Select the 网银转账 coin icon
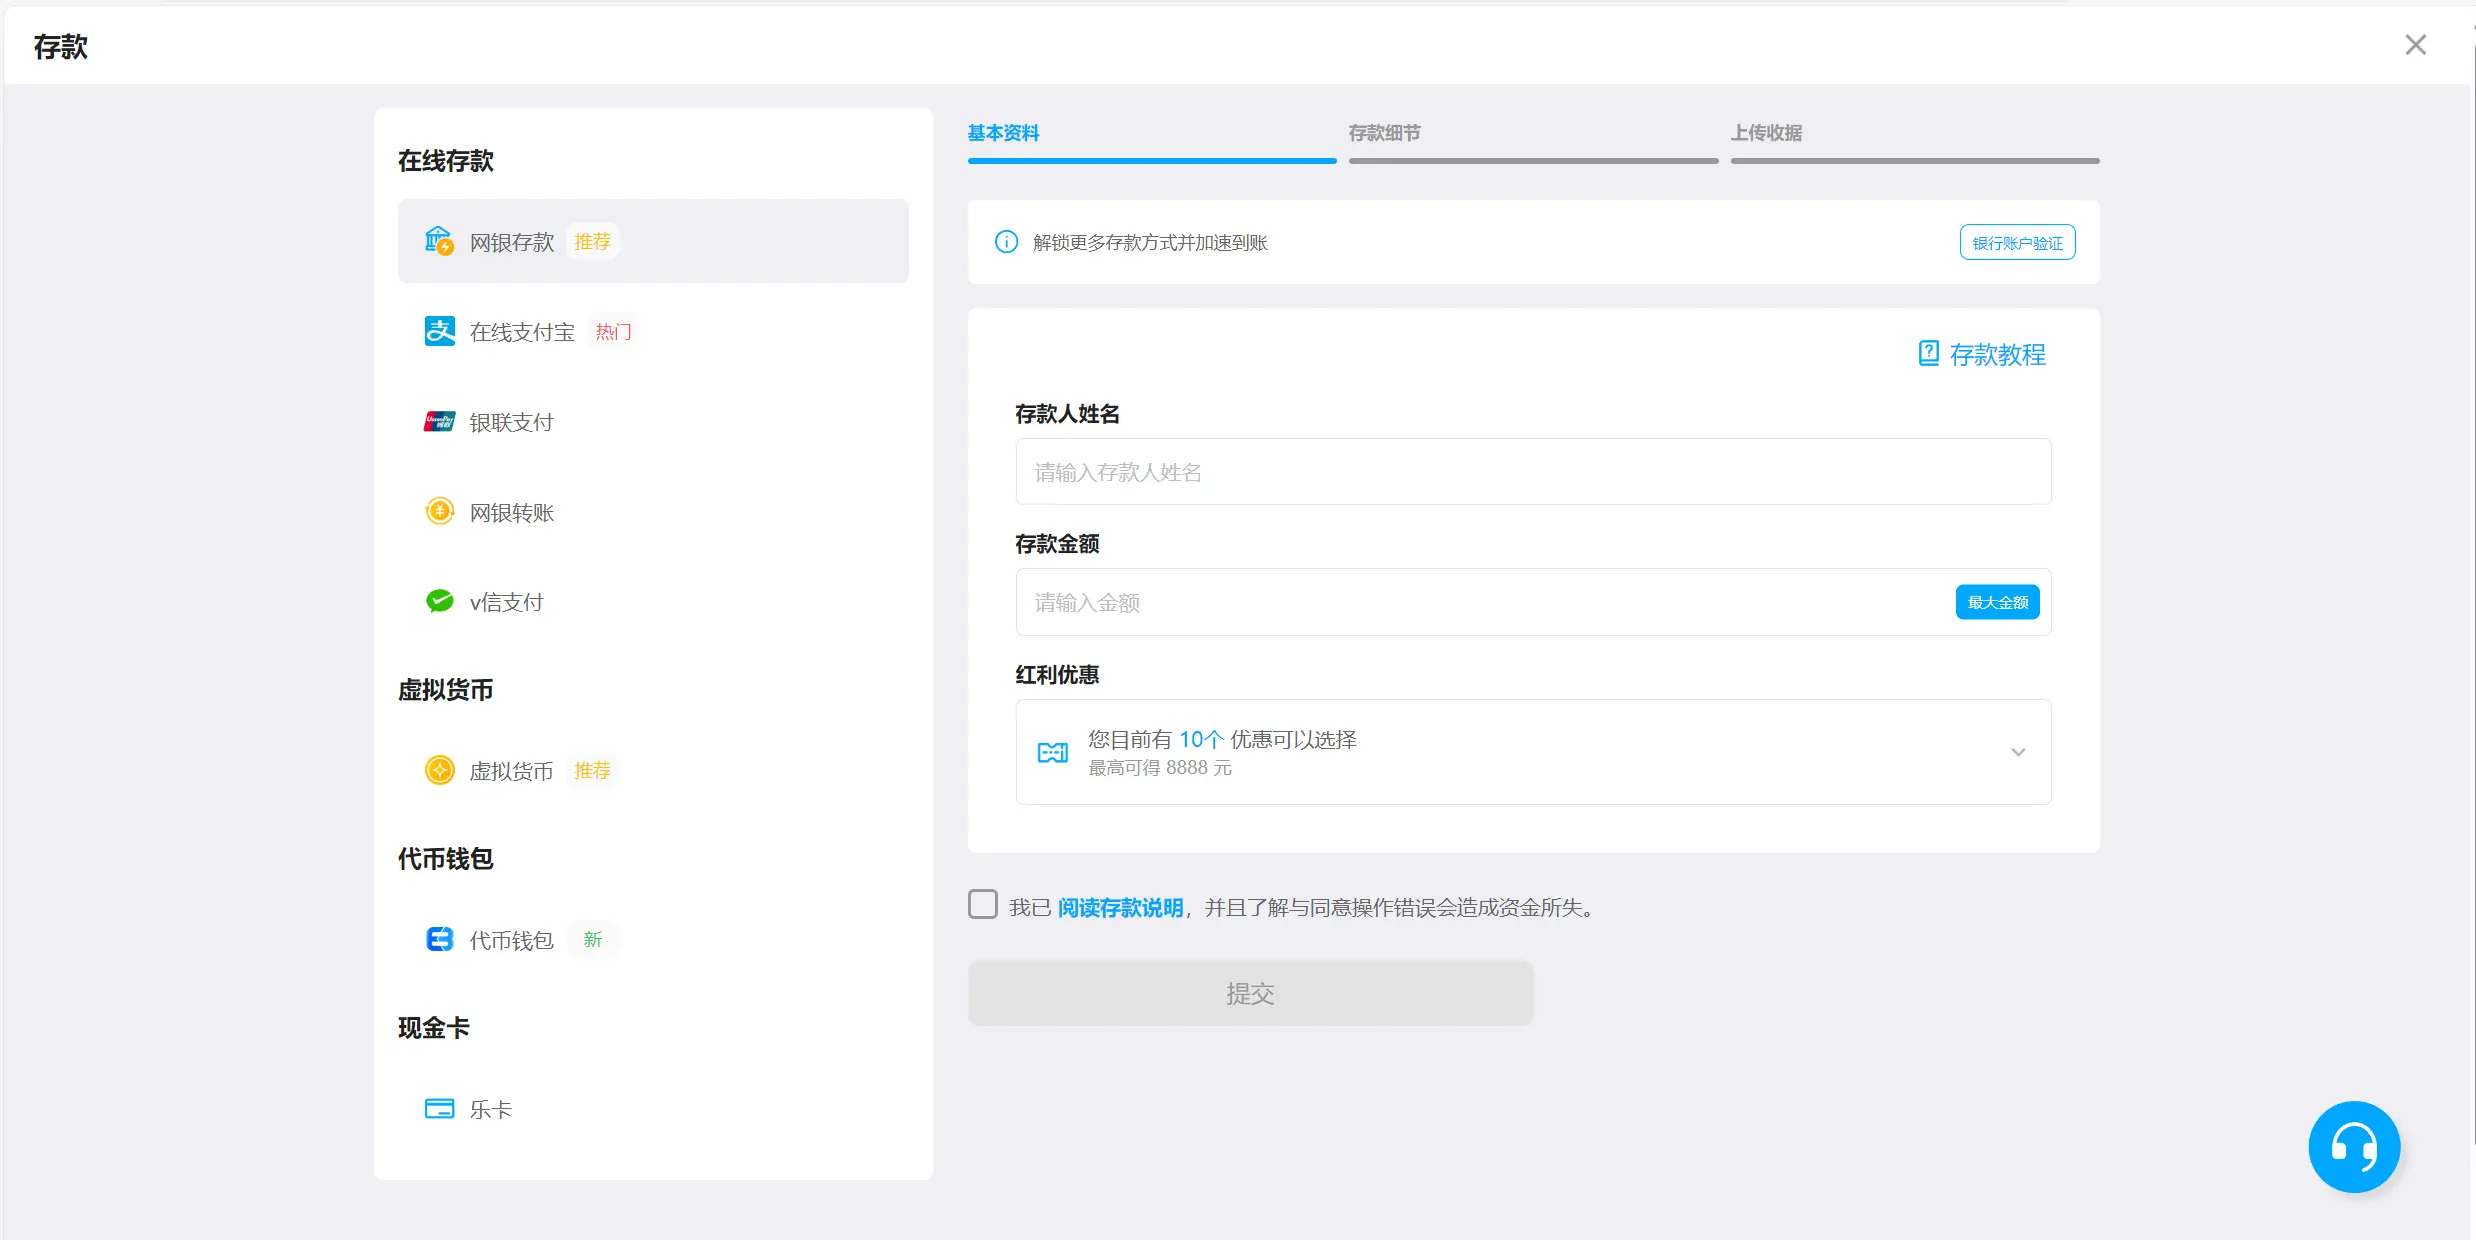This screenshot has width=2476, height=1240. click(x=439, y=512)
